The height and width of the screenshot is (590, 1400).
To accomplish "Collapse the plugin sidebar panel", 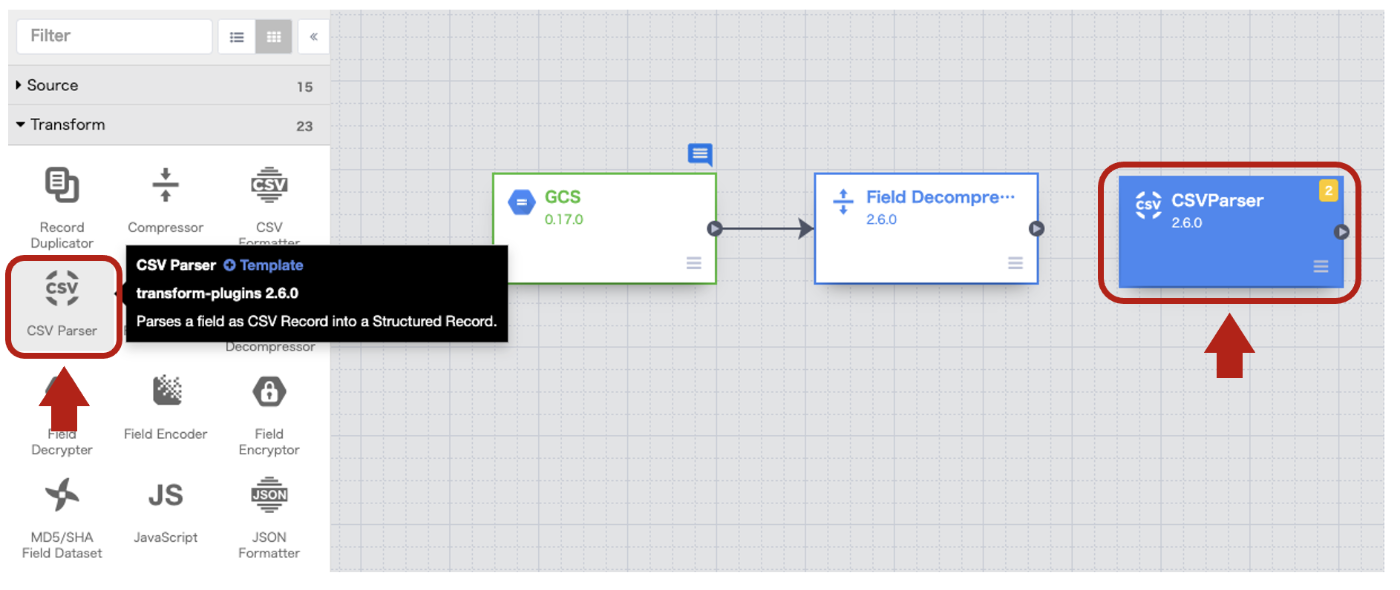I will [313, 37].
